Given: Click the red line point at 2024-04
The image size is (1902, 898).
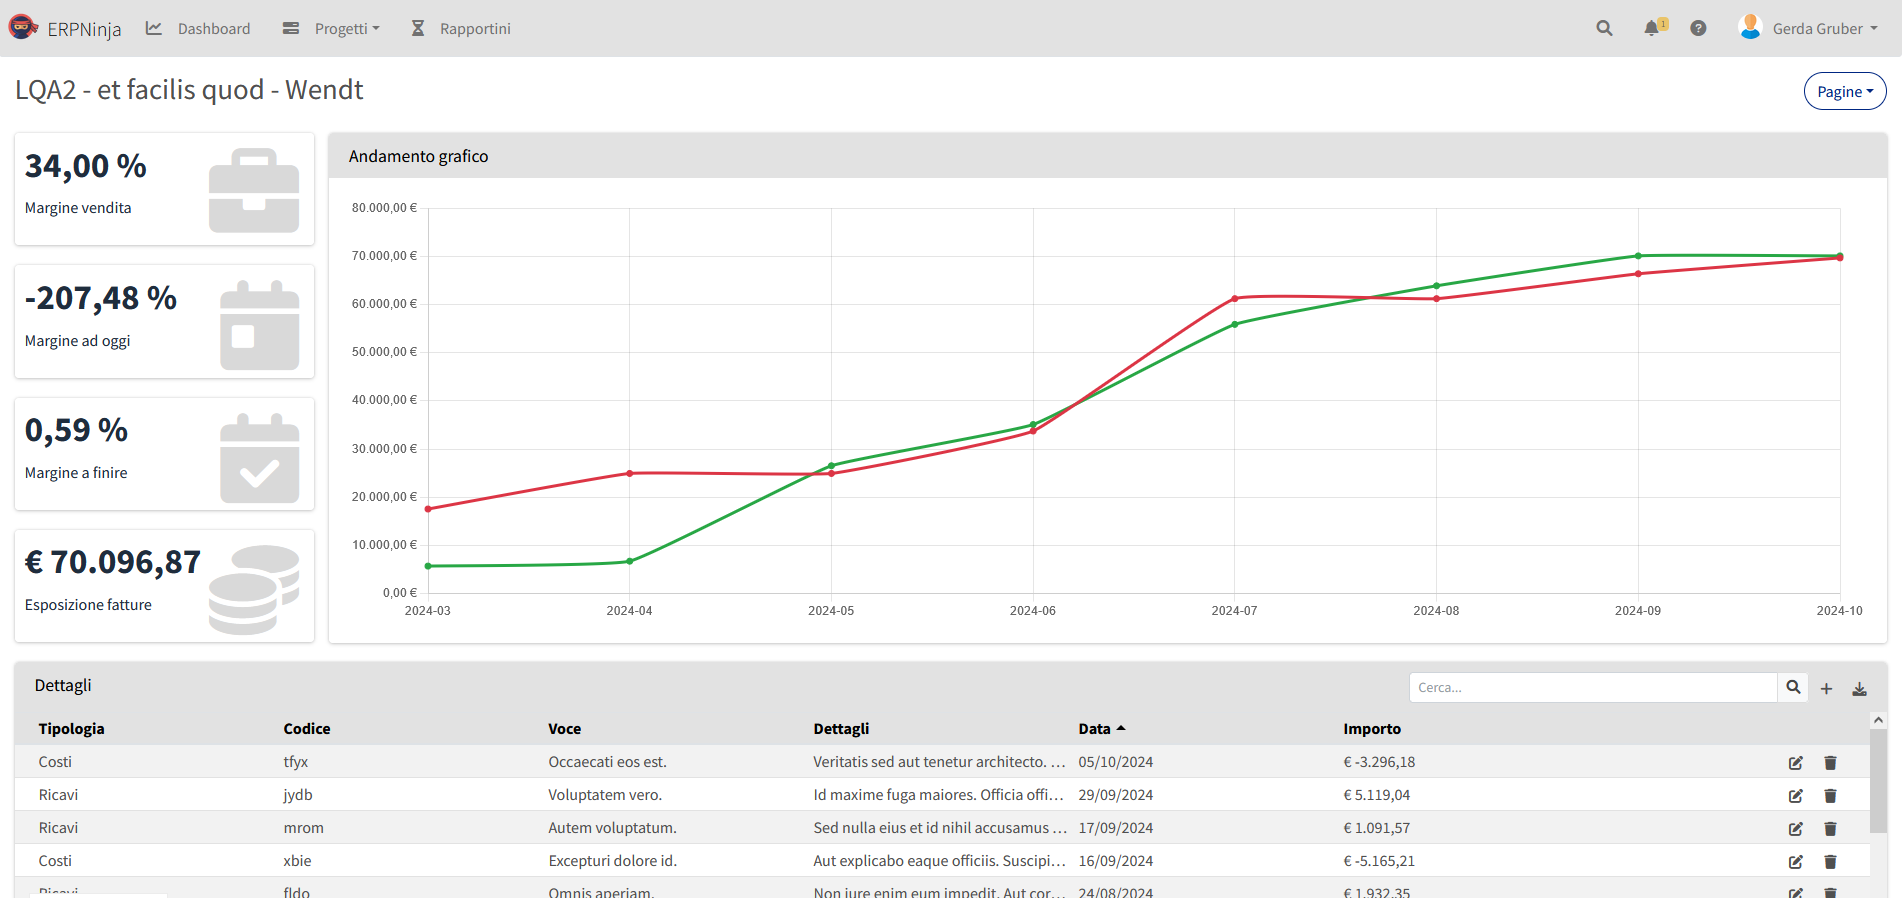Looking at the screenshot, I should [629, 473].
